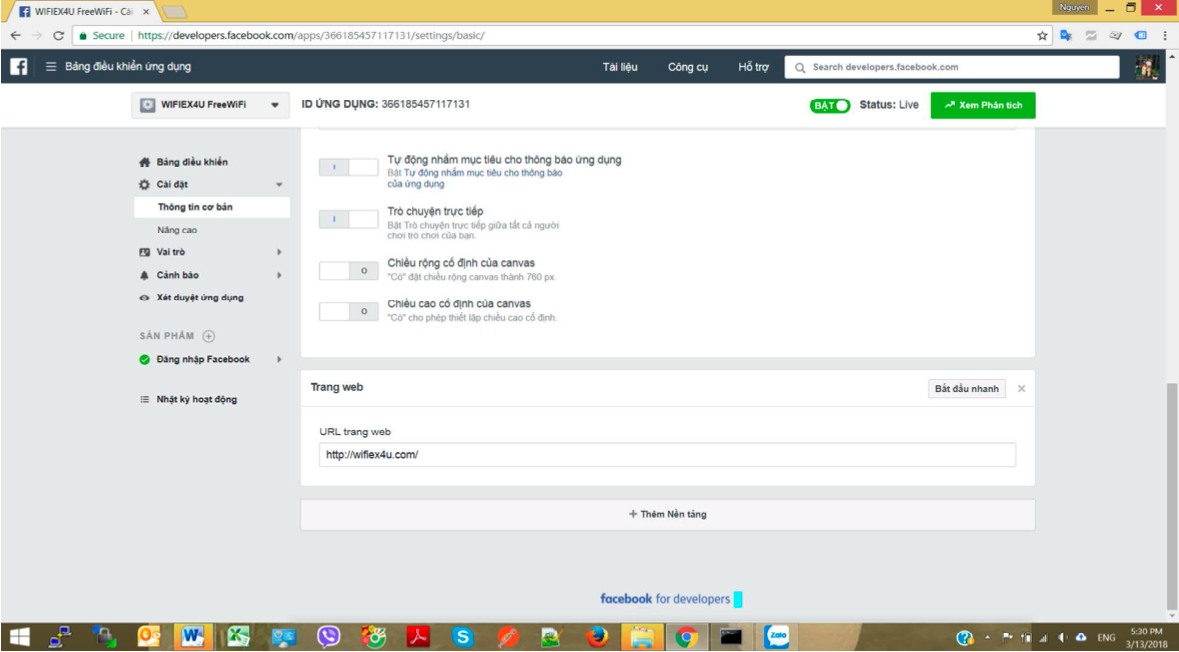Follow the Tự động nhắm mục tiêu blue link
1179x652 pixels.
(x=477, y=178)
